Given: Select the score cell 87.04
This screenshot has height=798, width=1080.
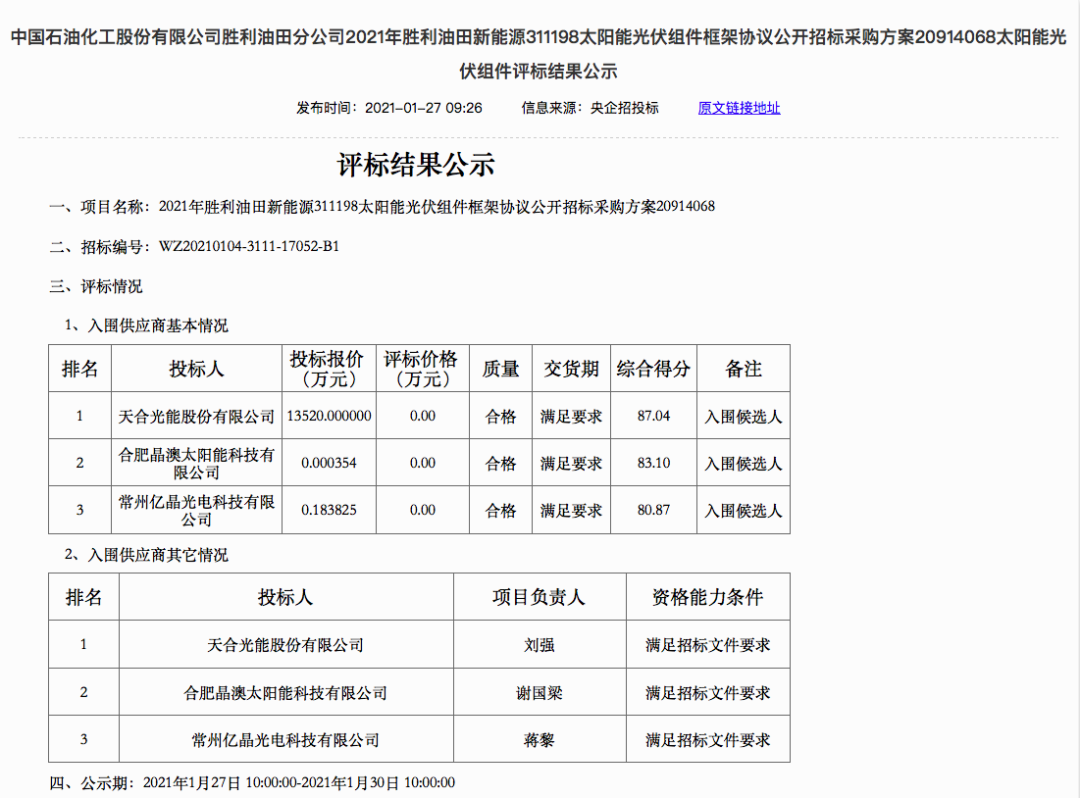Looking at the screenshot, I should [653, 416].
